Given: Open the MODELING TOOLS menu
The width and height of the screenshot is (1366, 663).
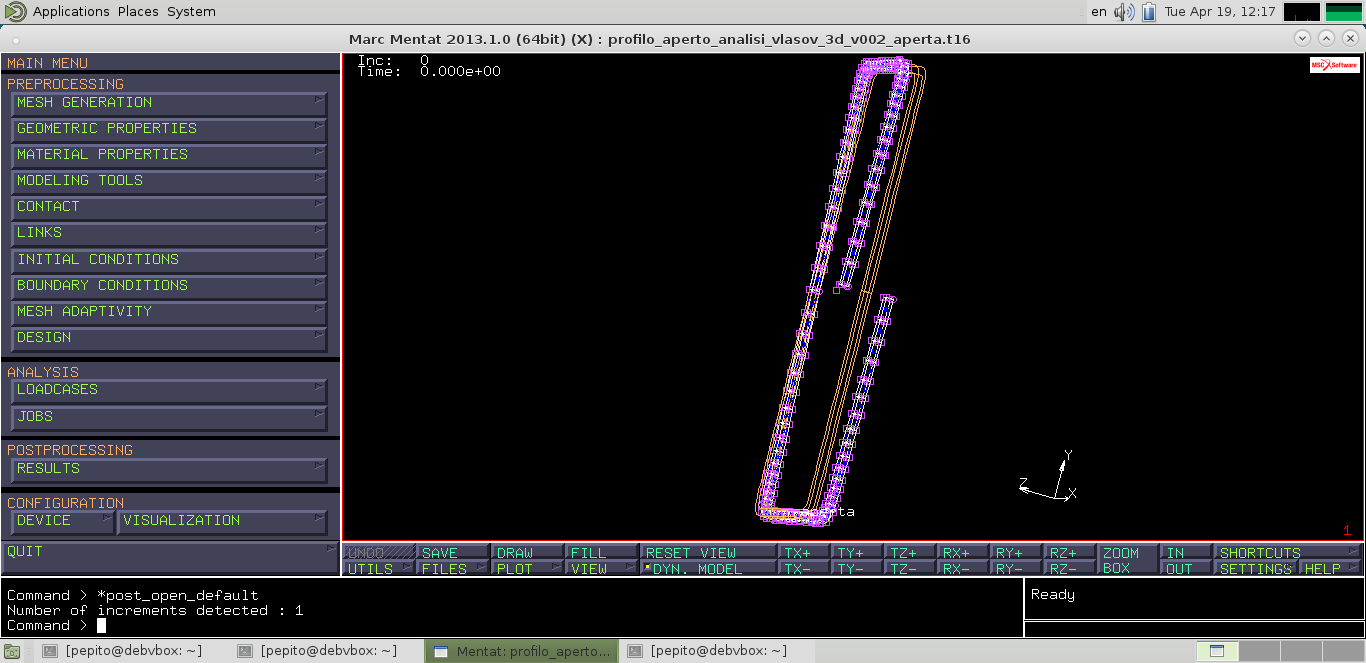Looking at the screenshot, I should (x=169, y=181).
